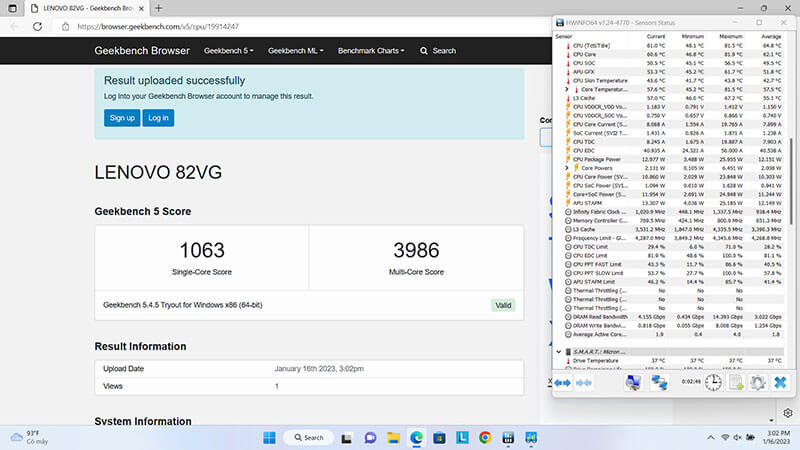
Task: Expand the Core Powers sensor group
Action: click(x=567, y=168)
